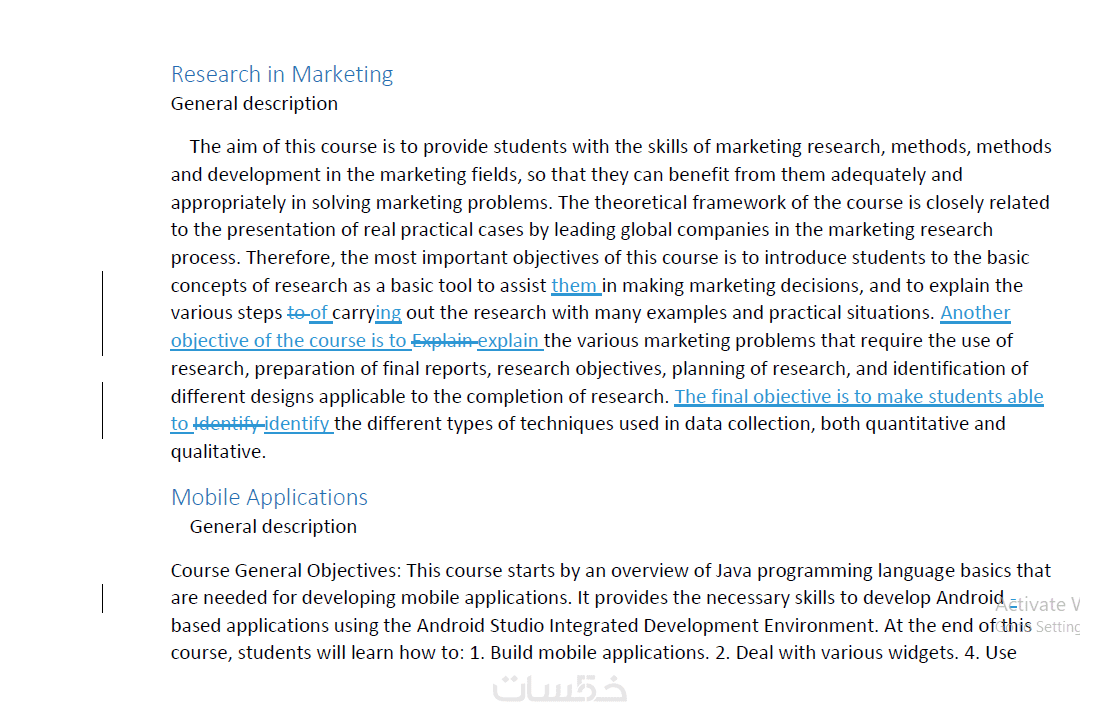Click struck-through "to" after "various steps"
The width and height of the screenshot is (1120, 716).
pyautogui.click(x=296, y=313)
